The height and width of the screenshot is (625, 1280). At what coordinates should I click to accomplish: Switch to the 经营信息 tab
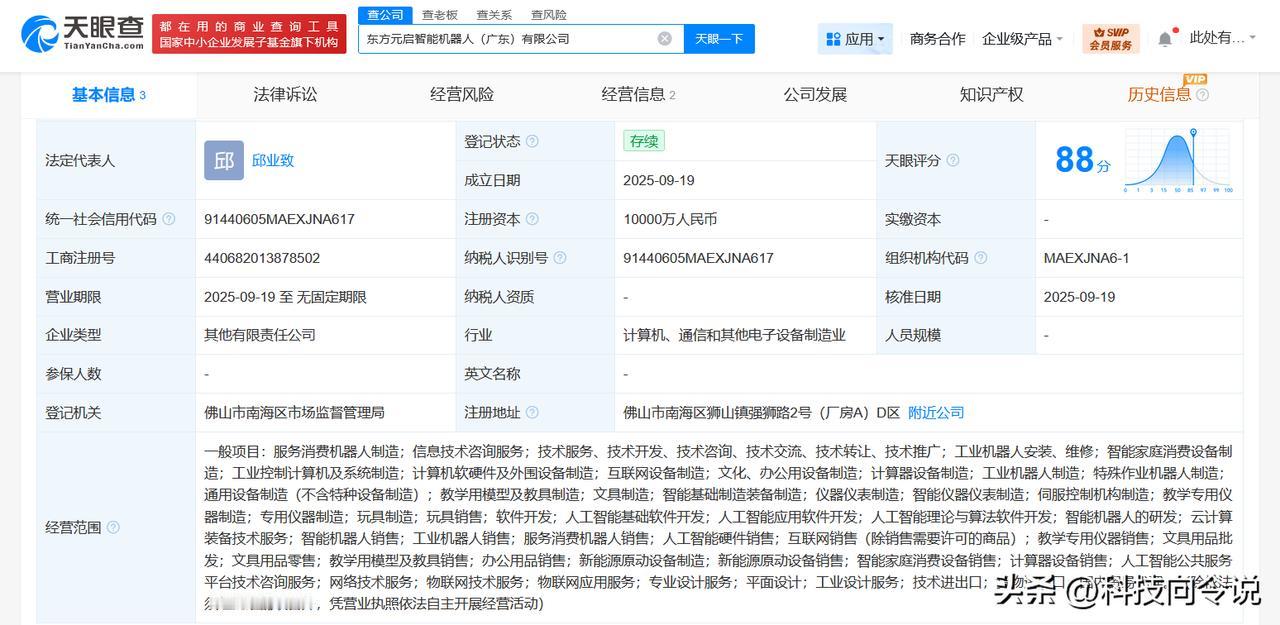coord(638,95)
